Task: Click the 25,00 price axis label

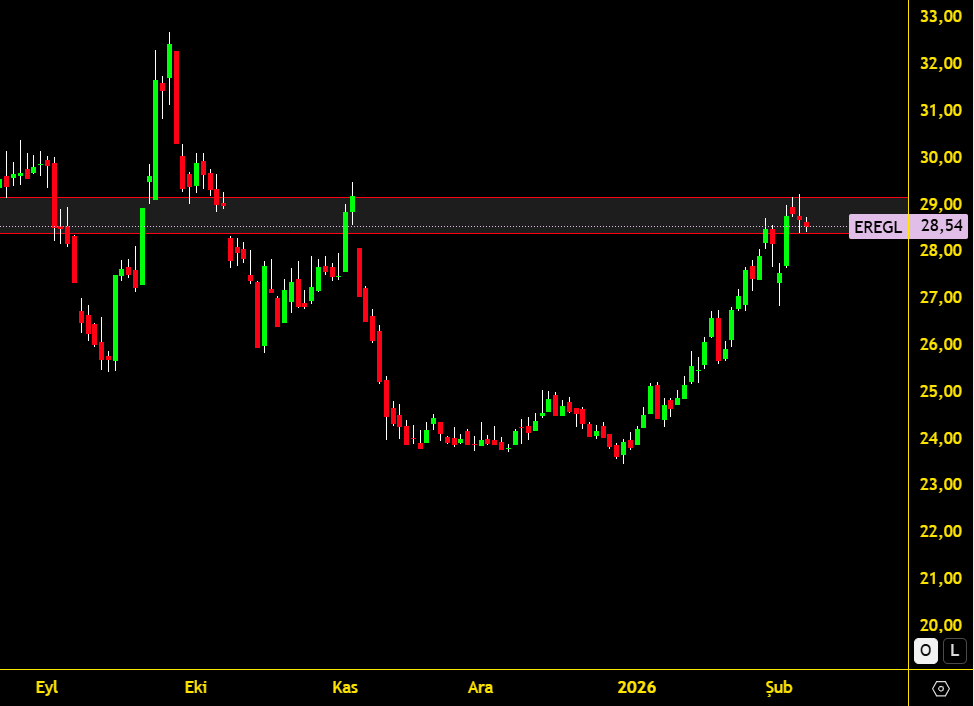Action: tap(940, 391)
